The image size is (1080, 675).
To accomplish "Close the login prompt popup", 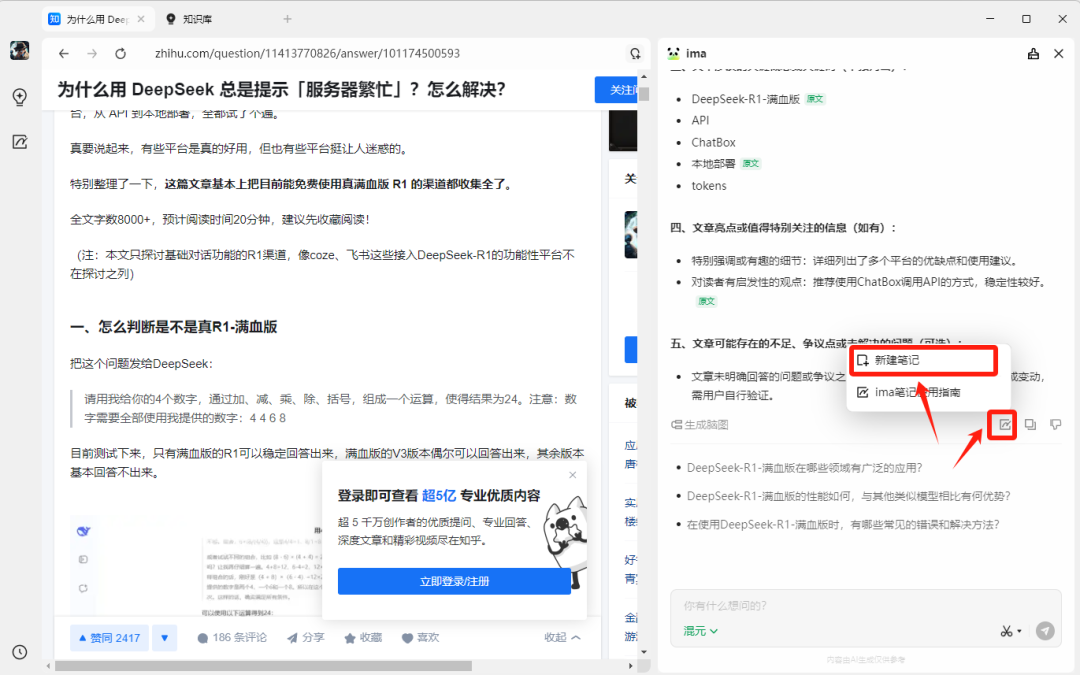I will click(x=572, y=475).
